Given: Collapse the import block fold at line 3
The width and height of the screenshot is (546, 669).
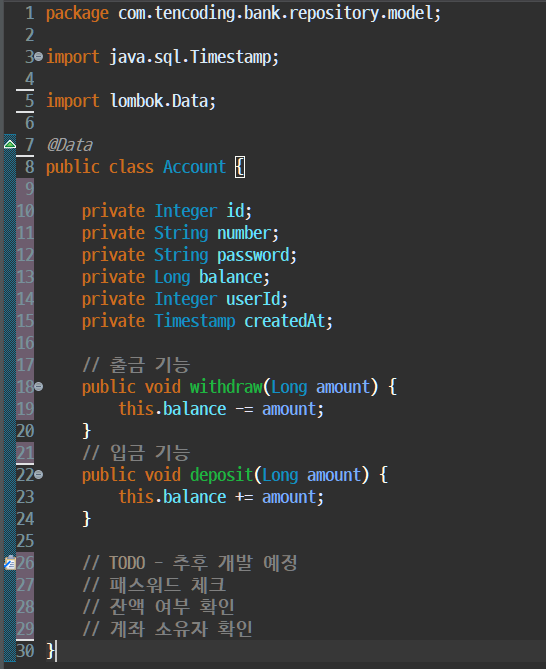Looking at the screenshot, I should (38, 56).
